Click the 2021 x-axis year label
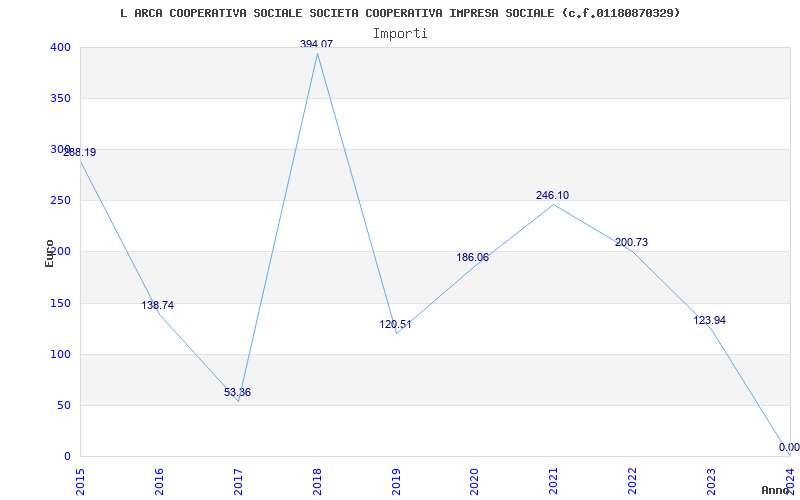The width and height of the screenshot is (800, 500). point(554,481)
